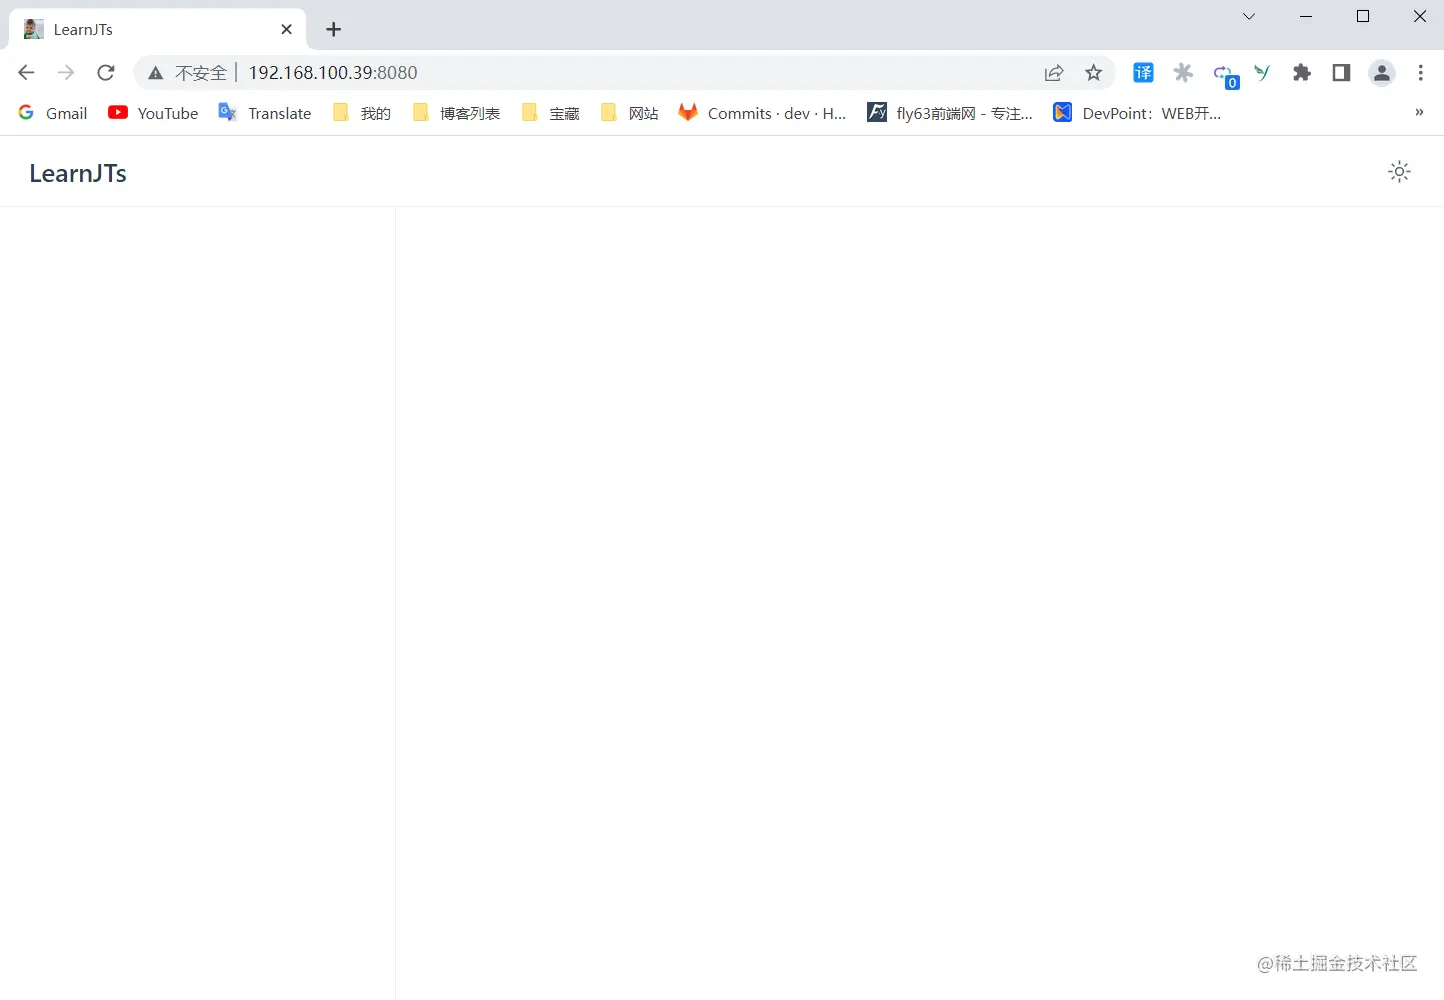The width and height of the screenshot is (1444, 1000).
Task: Open Chrome three-dot menu
Action: tap(1421, 73)
